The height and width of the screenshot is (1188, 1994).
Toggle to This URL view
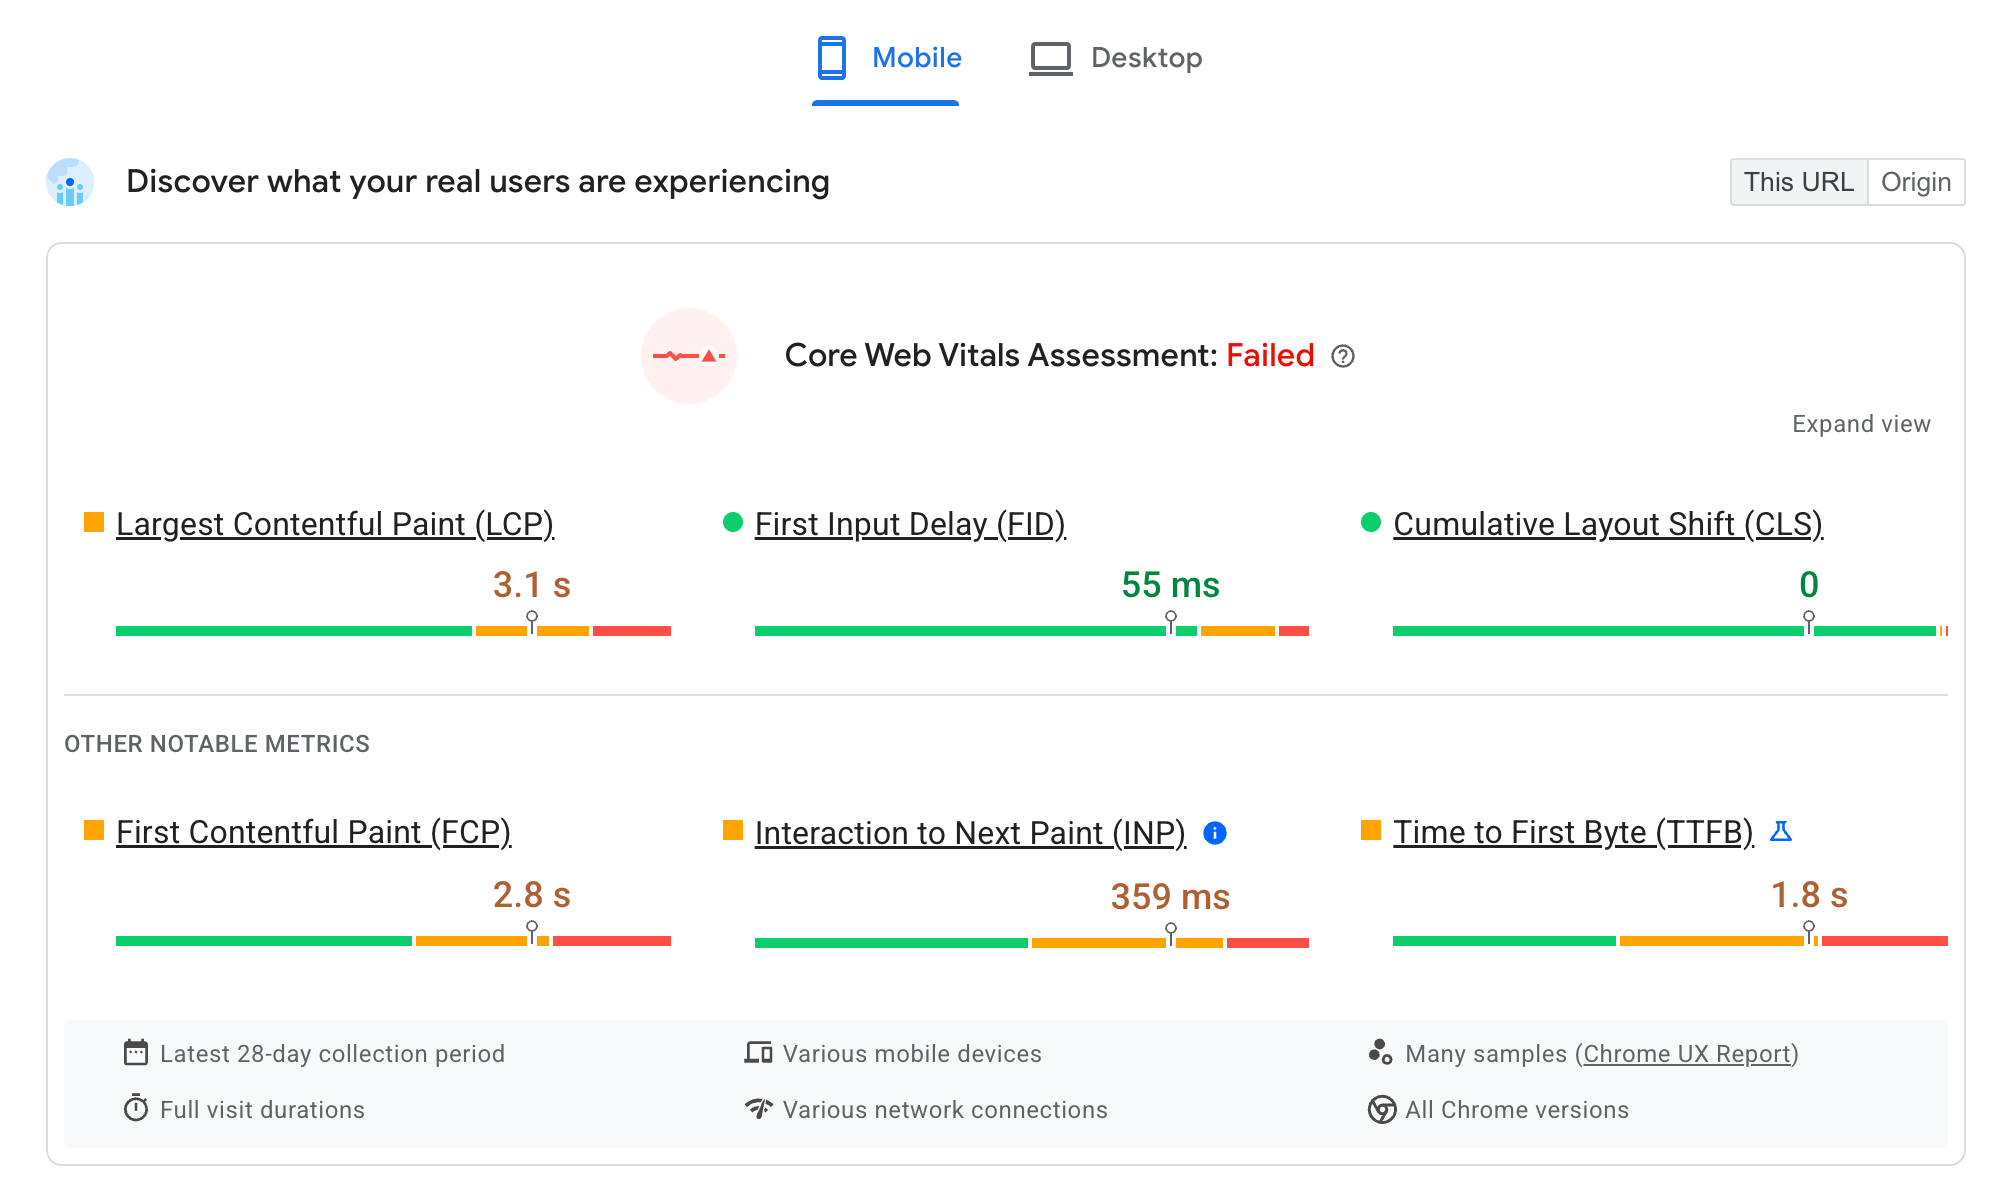tap(1797, 181)
